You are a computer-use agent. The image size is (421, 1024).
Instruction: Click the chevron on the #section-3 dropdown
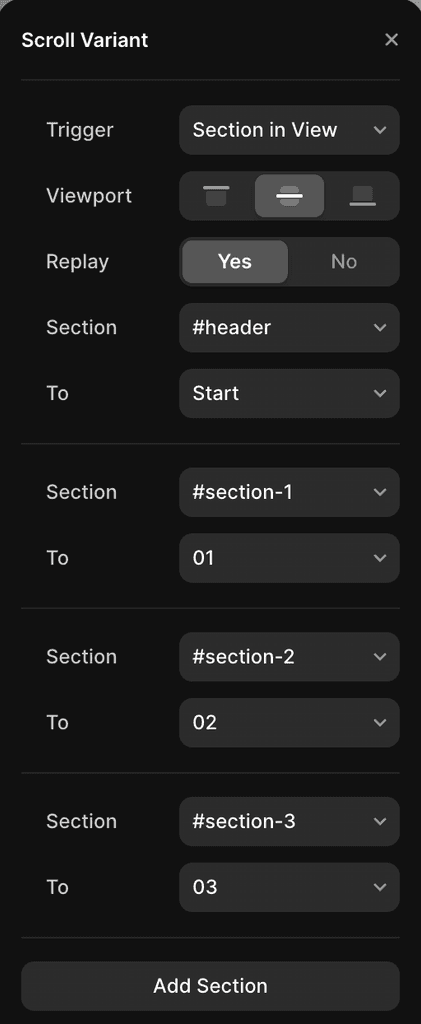click(x=380, y=822)
